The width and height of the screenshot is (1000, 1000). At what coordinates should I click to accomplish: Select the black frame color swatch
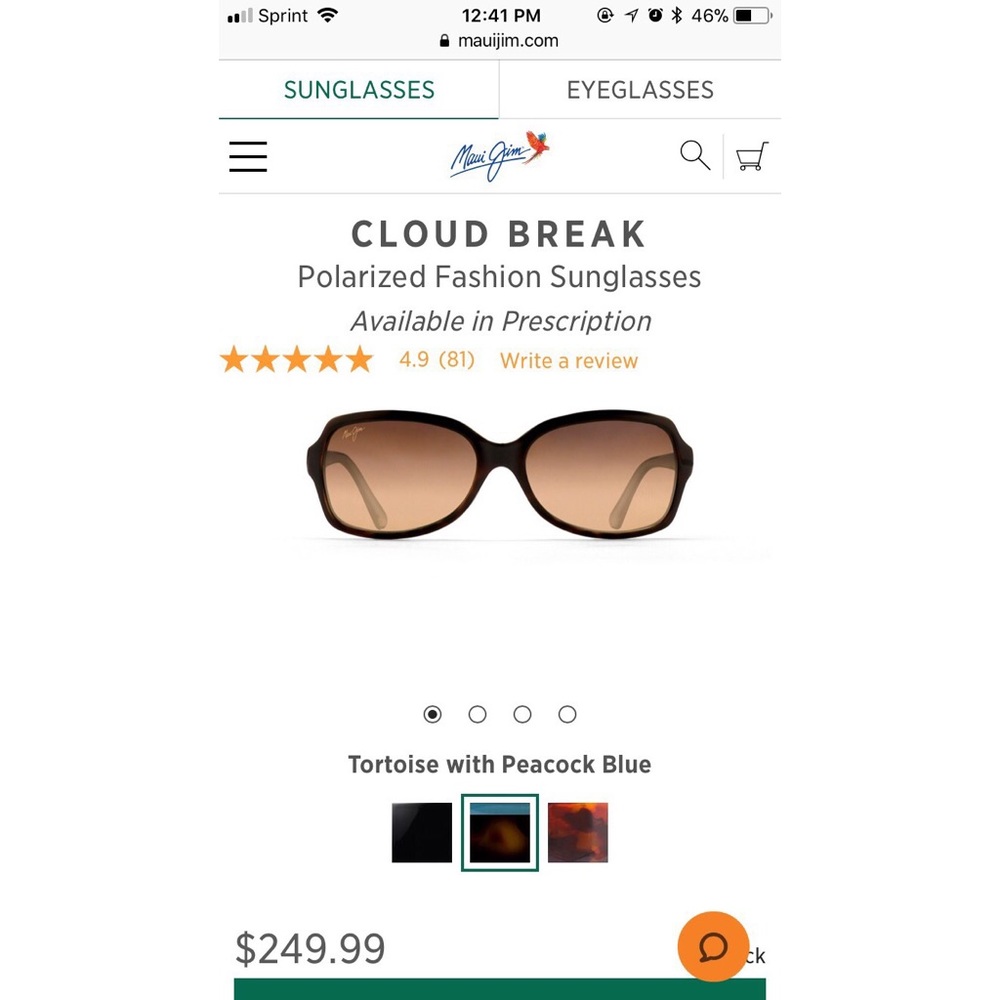click(x=421, y=831)
